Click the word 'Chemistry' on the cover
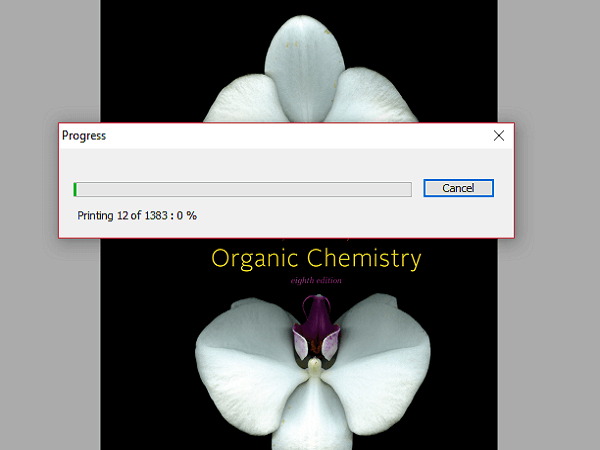The height and width of the screenshot is (450, 600). [364, 259]
